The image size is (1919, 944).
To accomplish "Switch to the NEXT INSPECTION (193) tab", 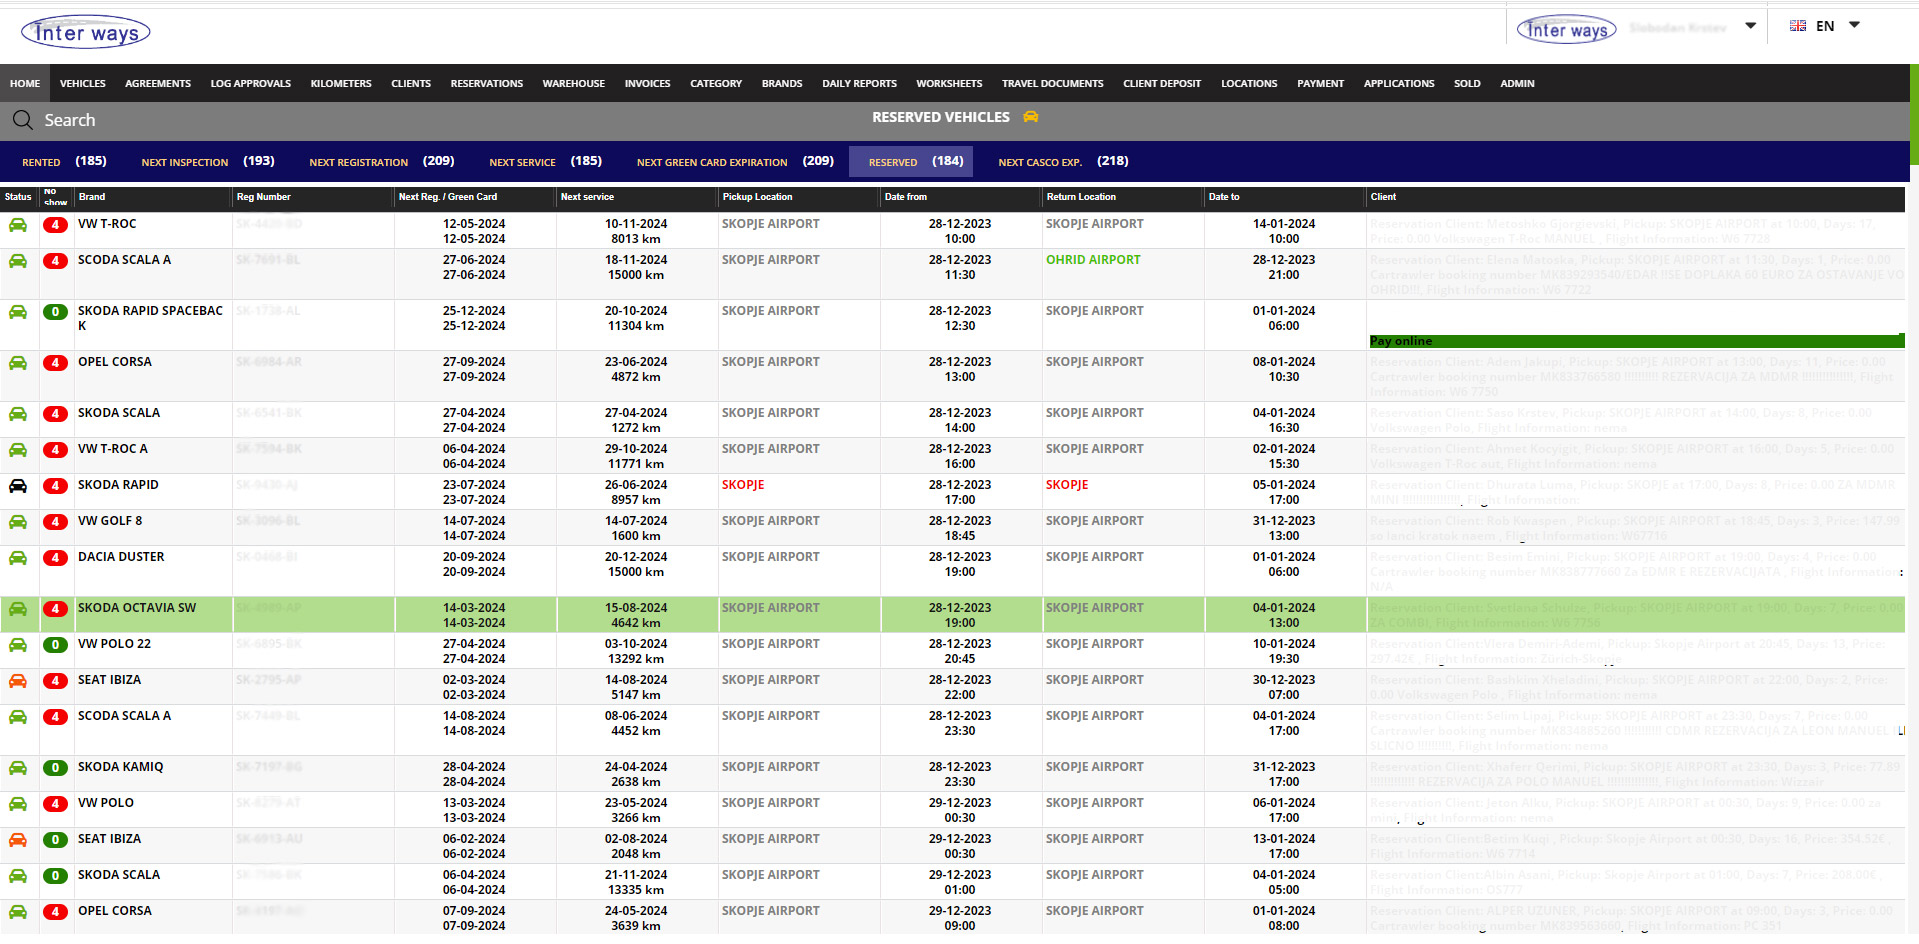I will (x=208, y=161).
